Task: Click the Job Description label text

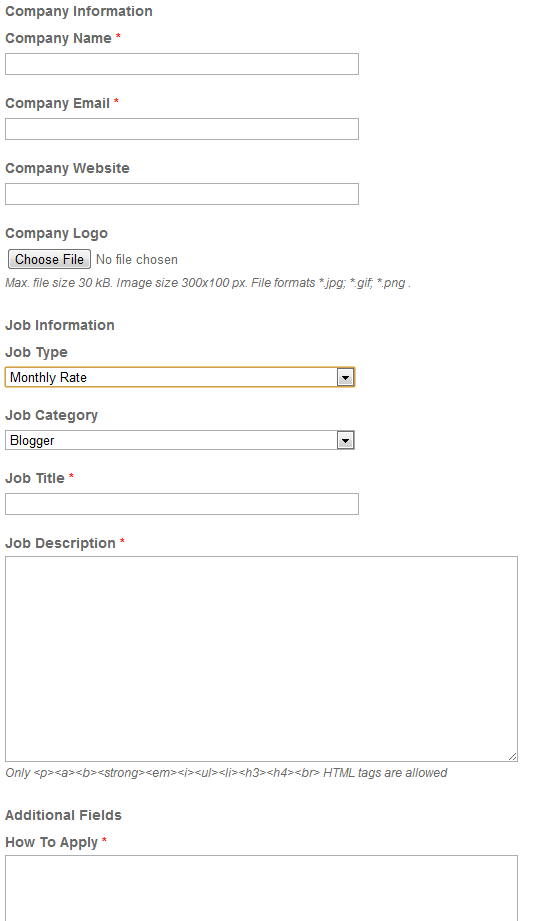Action: click(61, 543)
